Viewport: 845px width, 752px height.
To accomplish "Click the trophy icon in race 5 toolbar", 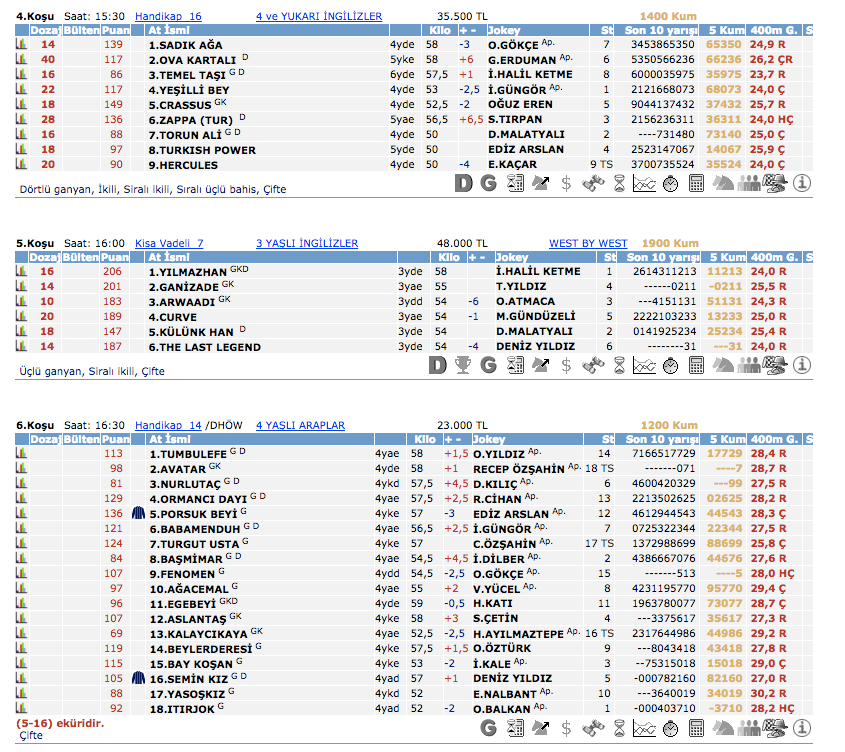I will 462,364.
